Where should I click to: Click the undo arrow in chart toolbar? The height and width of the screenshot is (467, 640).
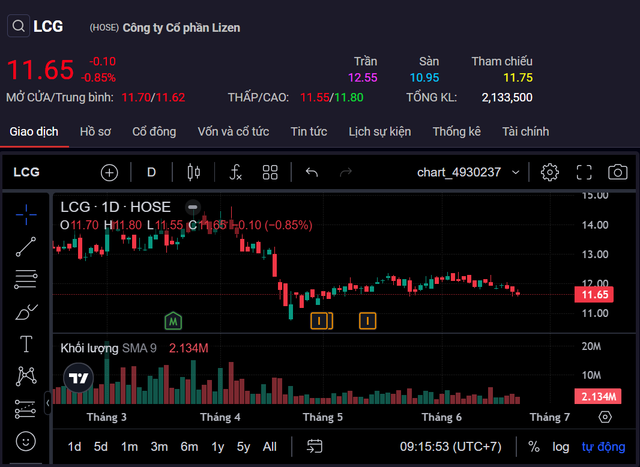click(312, 172)
